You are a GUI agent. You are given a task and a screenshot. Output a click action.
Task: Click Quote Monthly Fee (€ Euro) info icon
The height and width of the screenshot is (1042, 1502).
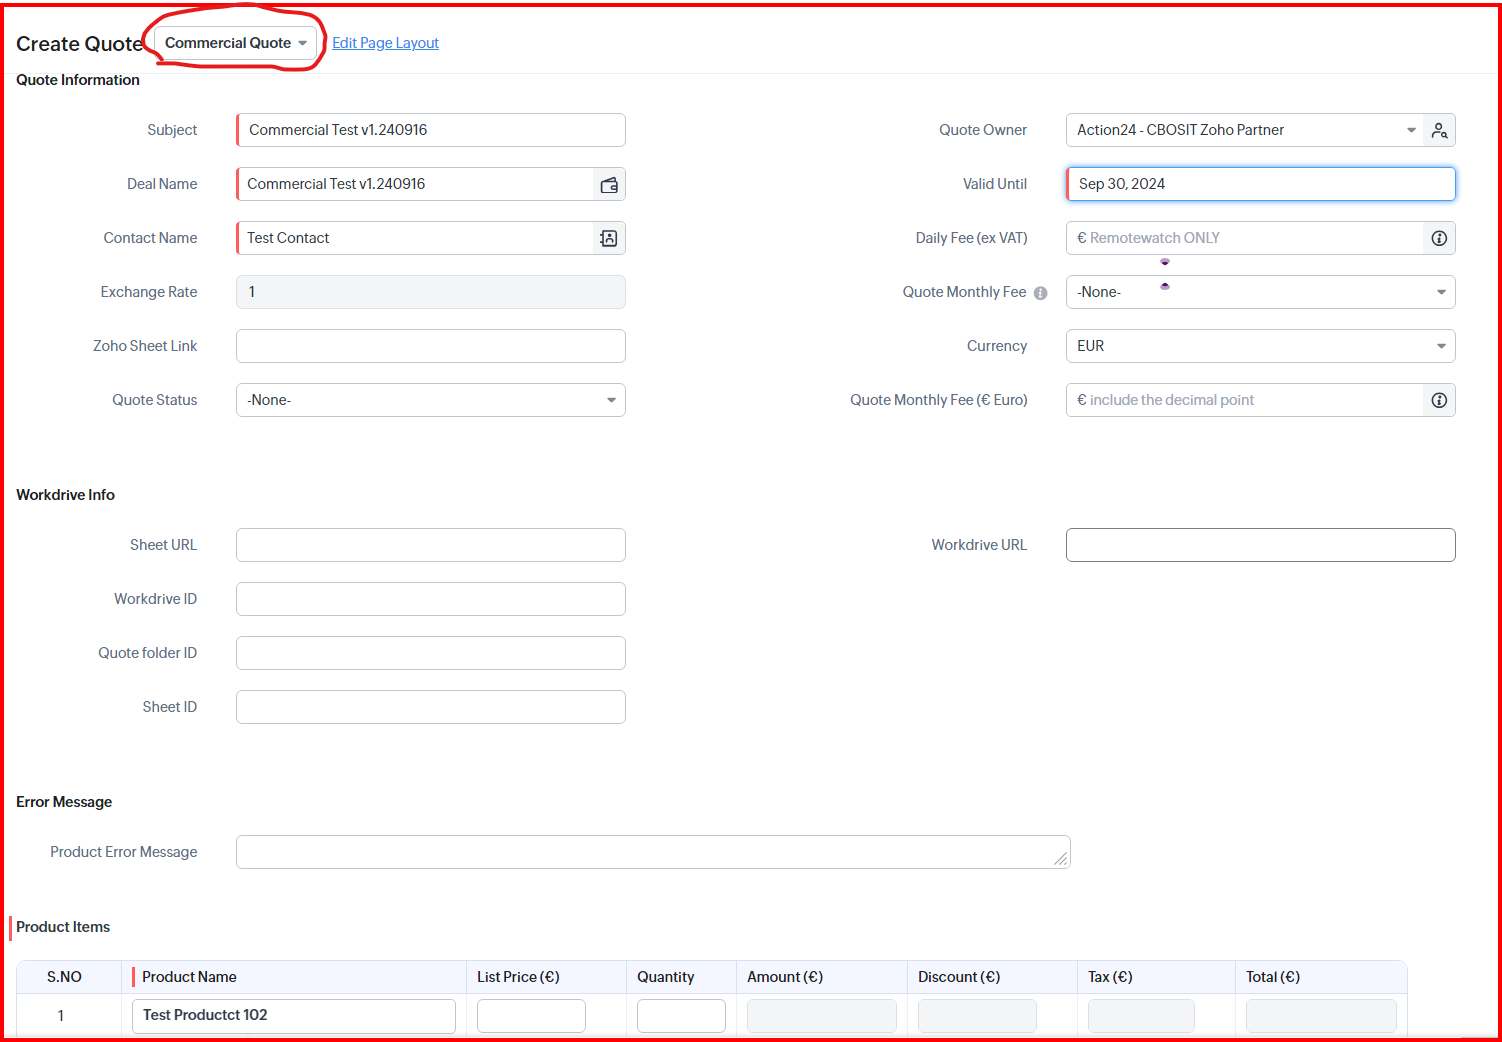[x=1439, y=400]
